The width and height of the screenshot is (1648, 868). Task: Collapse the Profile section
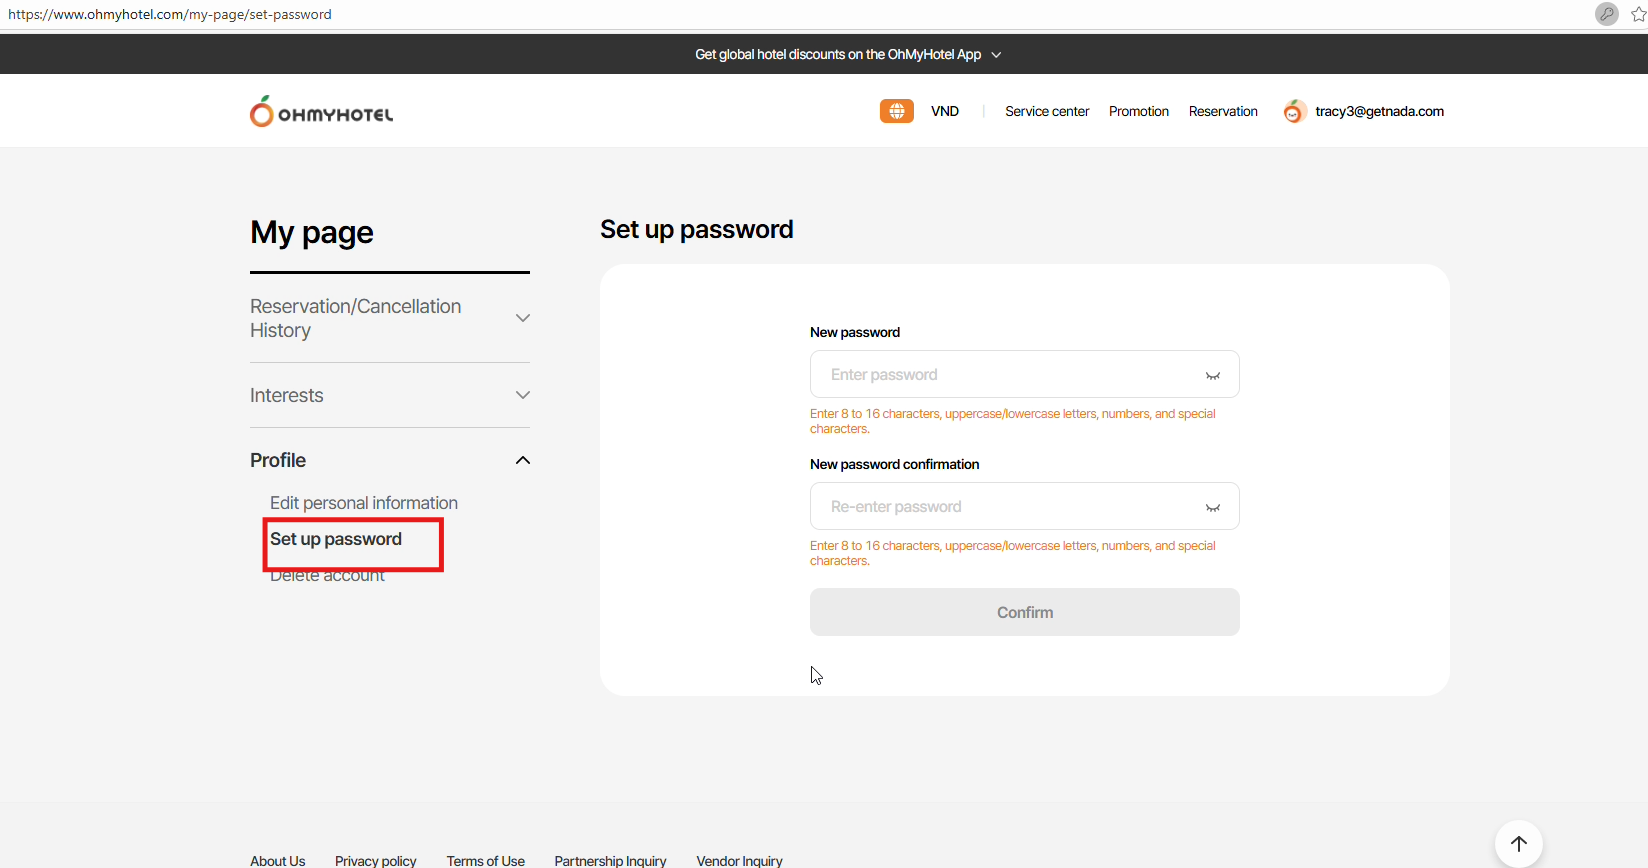522,460
